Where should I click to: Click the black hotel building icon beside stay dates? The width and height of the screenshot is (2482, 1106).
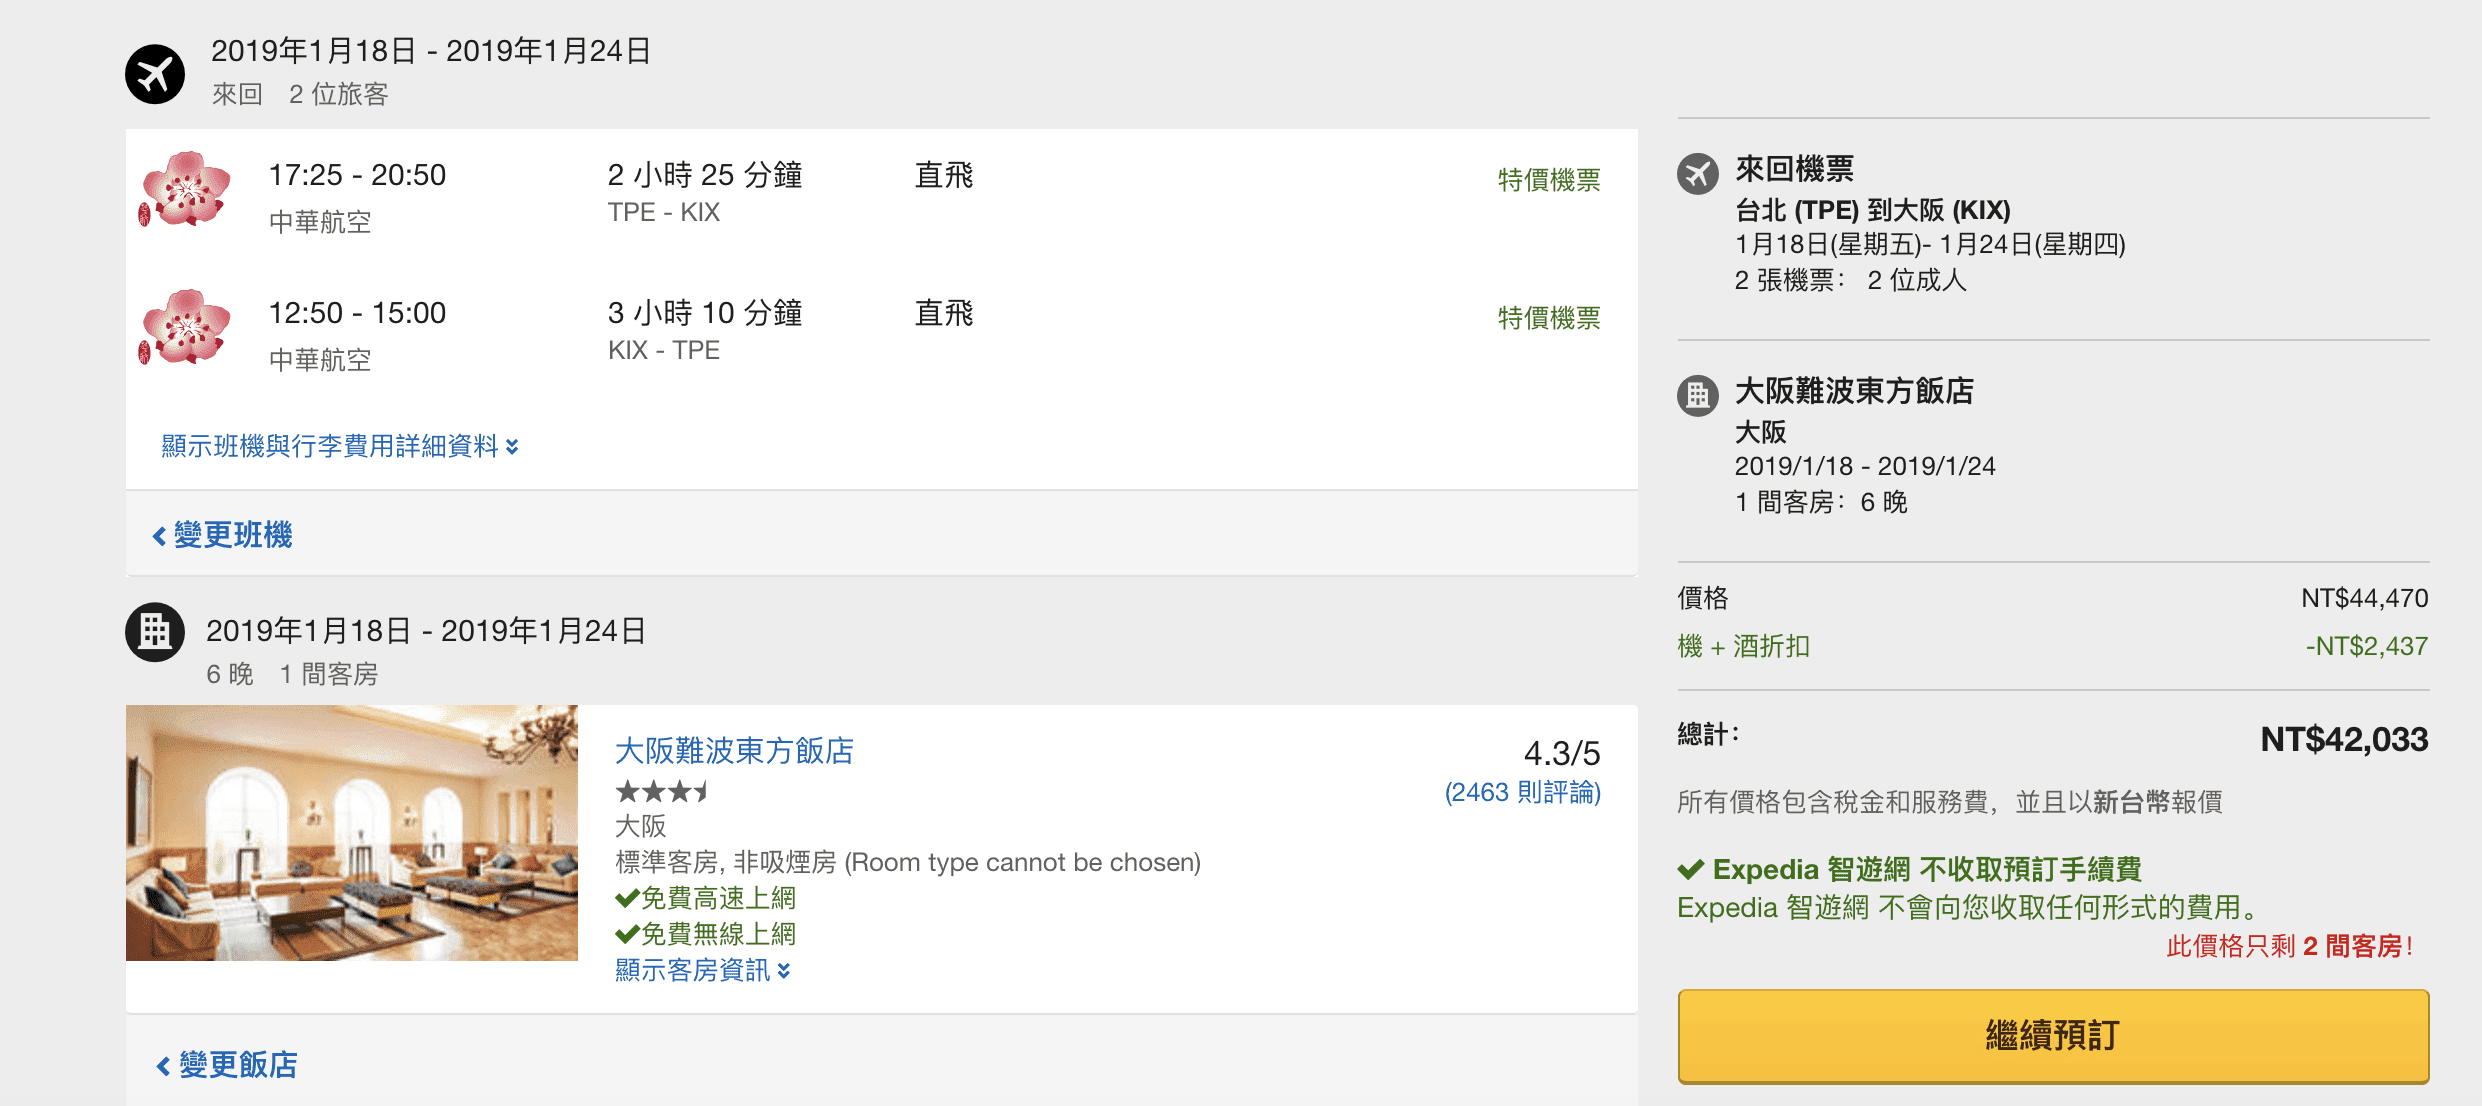tap(155, 632)
